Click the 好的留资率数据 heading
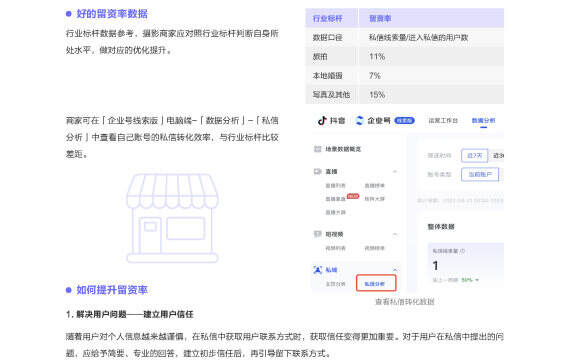Image resolution: width=570 pixels, height=360 pixels. coord(112,14)
